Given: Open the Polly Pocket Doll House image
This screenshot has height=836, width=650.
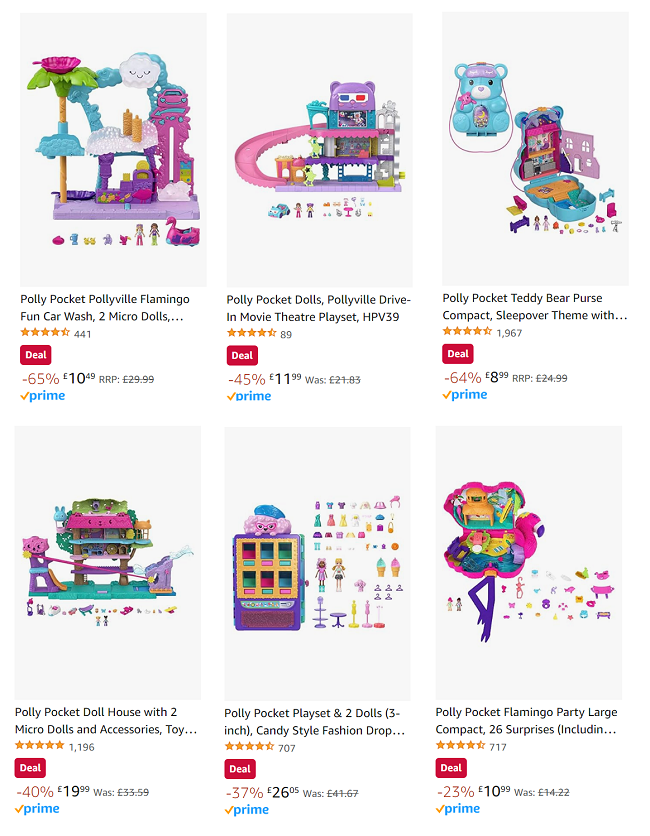Looking at the screenshot, I should tap(108, 562).
